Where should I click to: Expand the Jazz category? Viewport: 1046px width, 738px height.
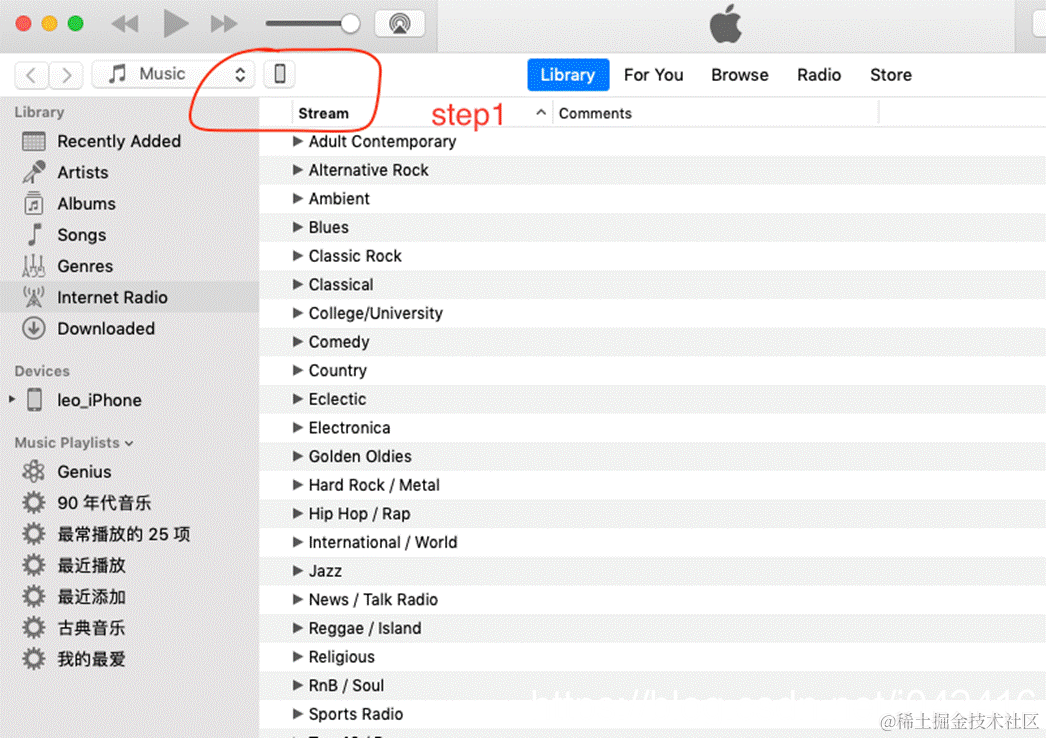[x=298, y=571]
